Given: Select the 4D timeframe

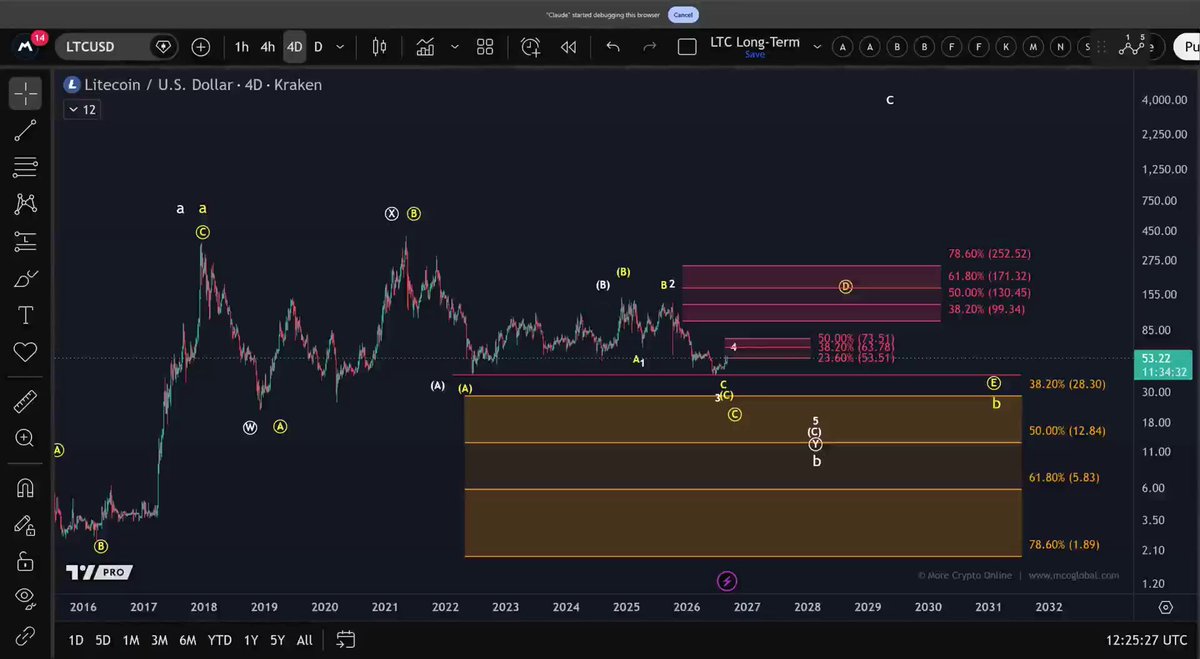Looking at the screenshot, I should [x=294, y=47].
